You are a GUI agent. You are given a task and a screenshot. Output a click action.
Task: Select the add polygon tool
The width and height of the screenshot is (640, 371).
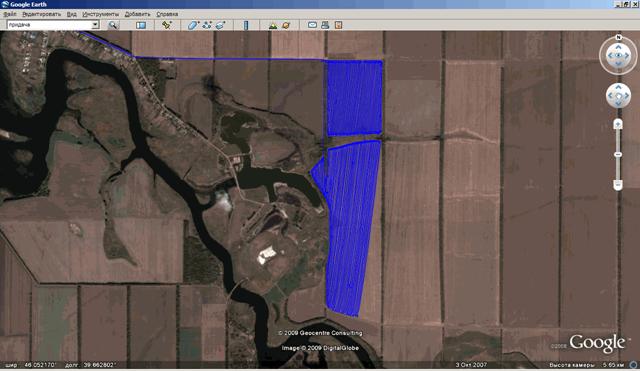193,25
